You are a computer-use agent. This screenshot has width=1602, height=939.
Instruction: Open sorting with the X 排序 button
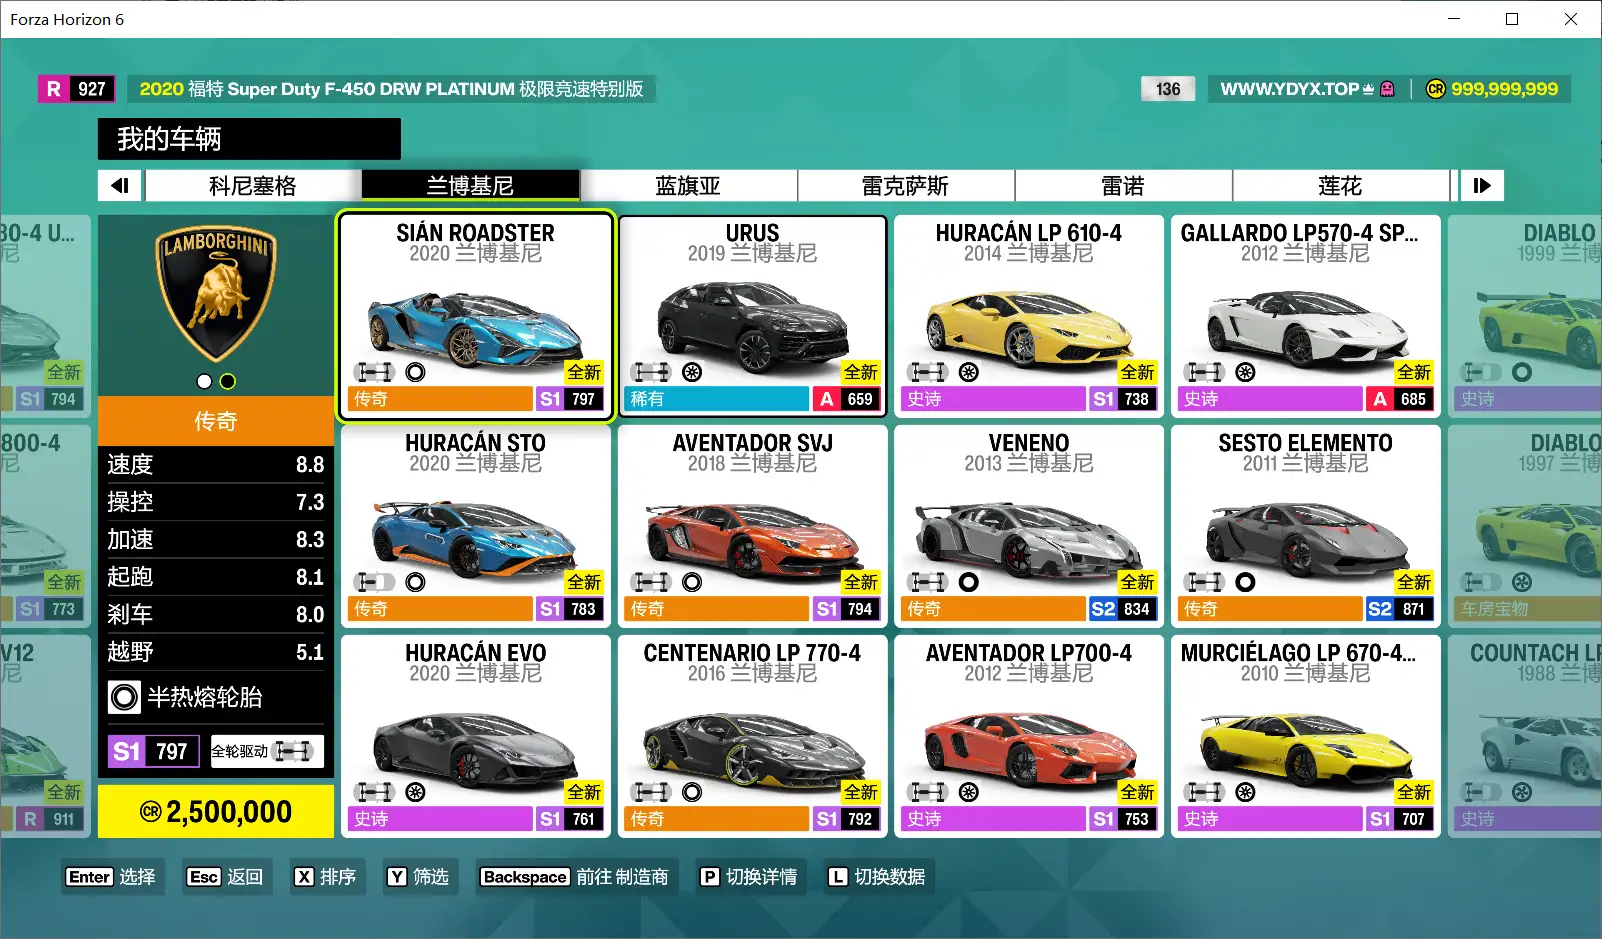325,877
